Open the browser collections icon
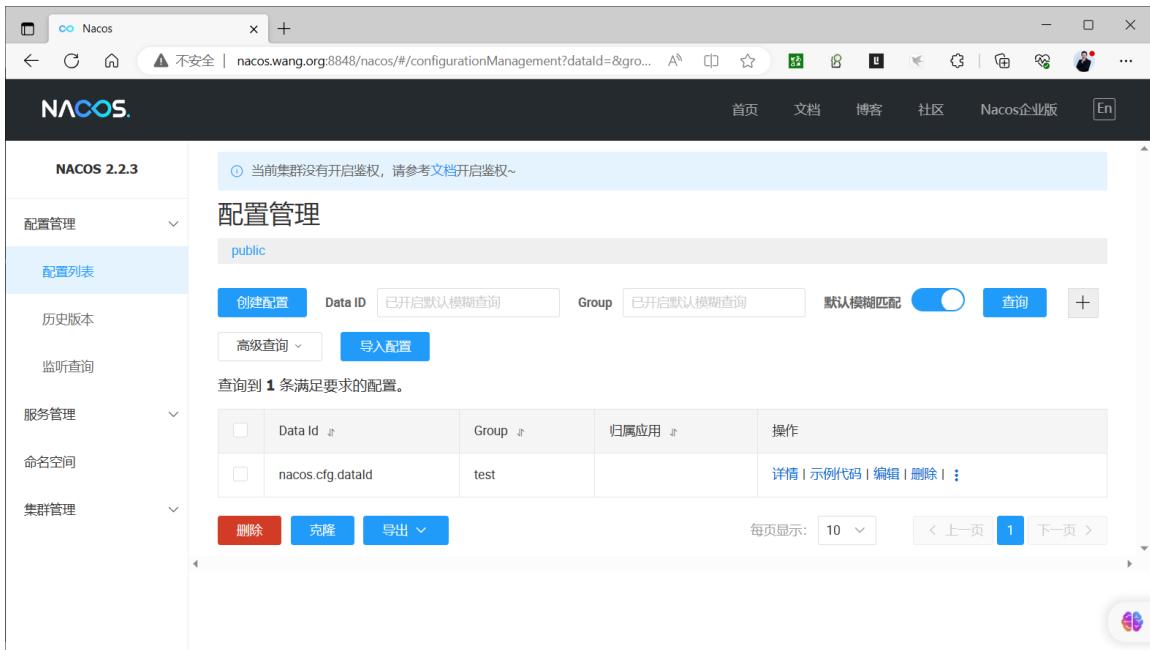This screenshot has width=1150, height=650. [1002, 61]
